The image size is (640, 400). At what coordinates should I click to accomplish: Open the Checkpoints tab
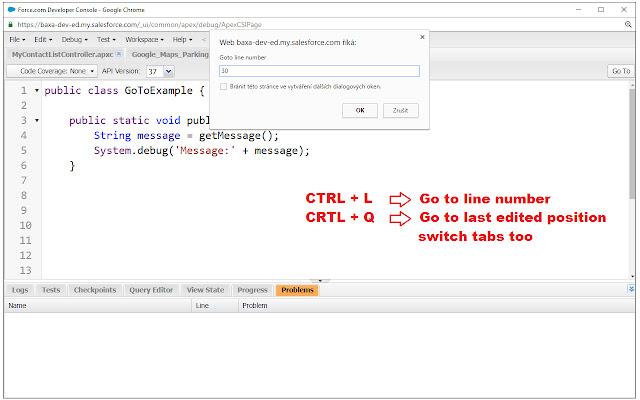(95, 290)
